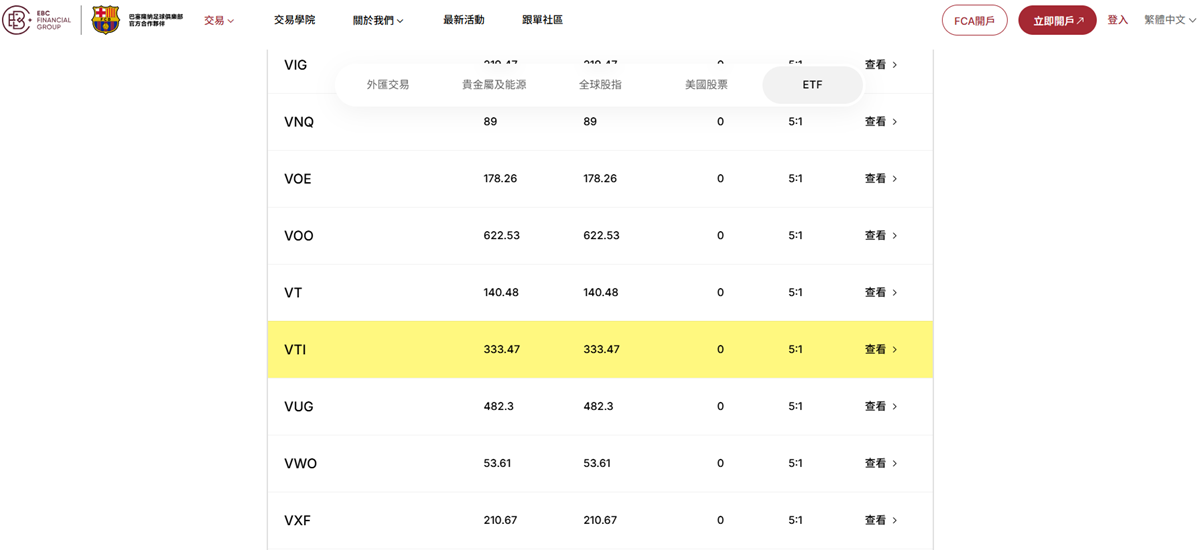Image resolution: width=1200 pixels, height=550 pixels.
Task: Select the VOO symbol name
Action: (x=299, y=236)
